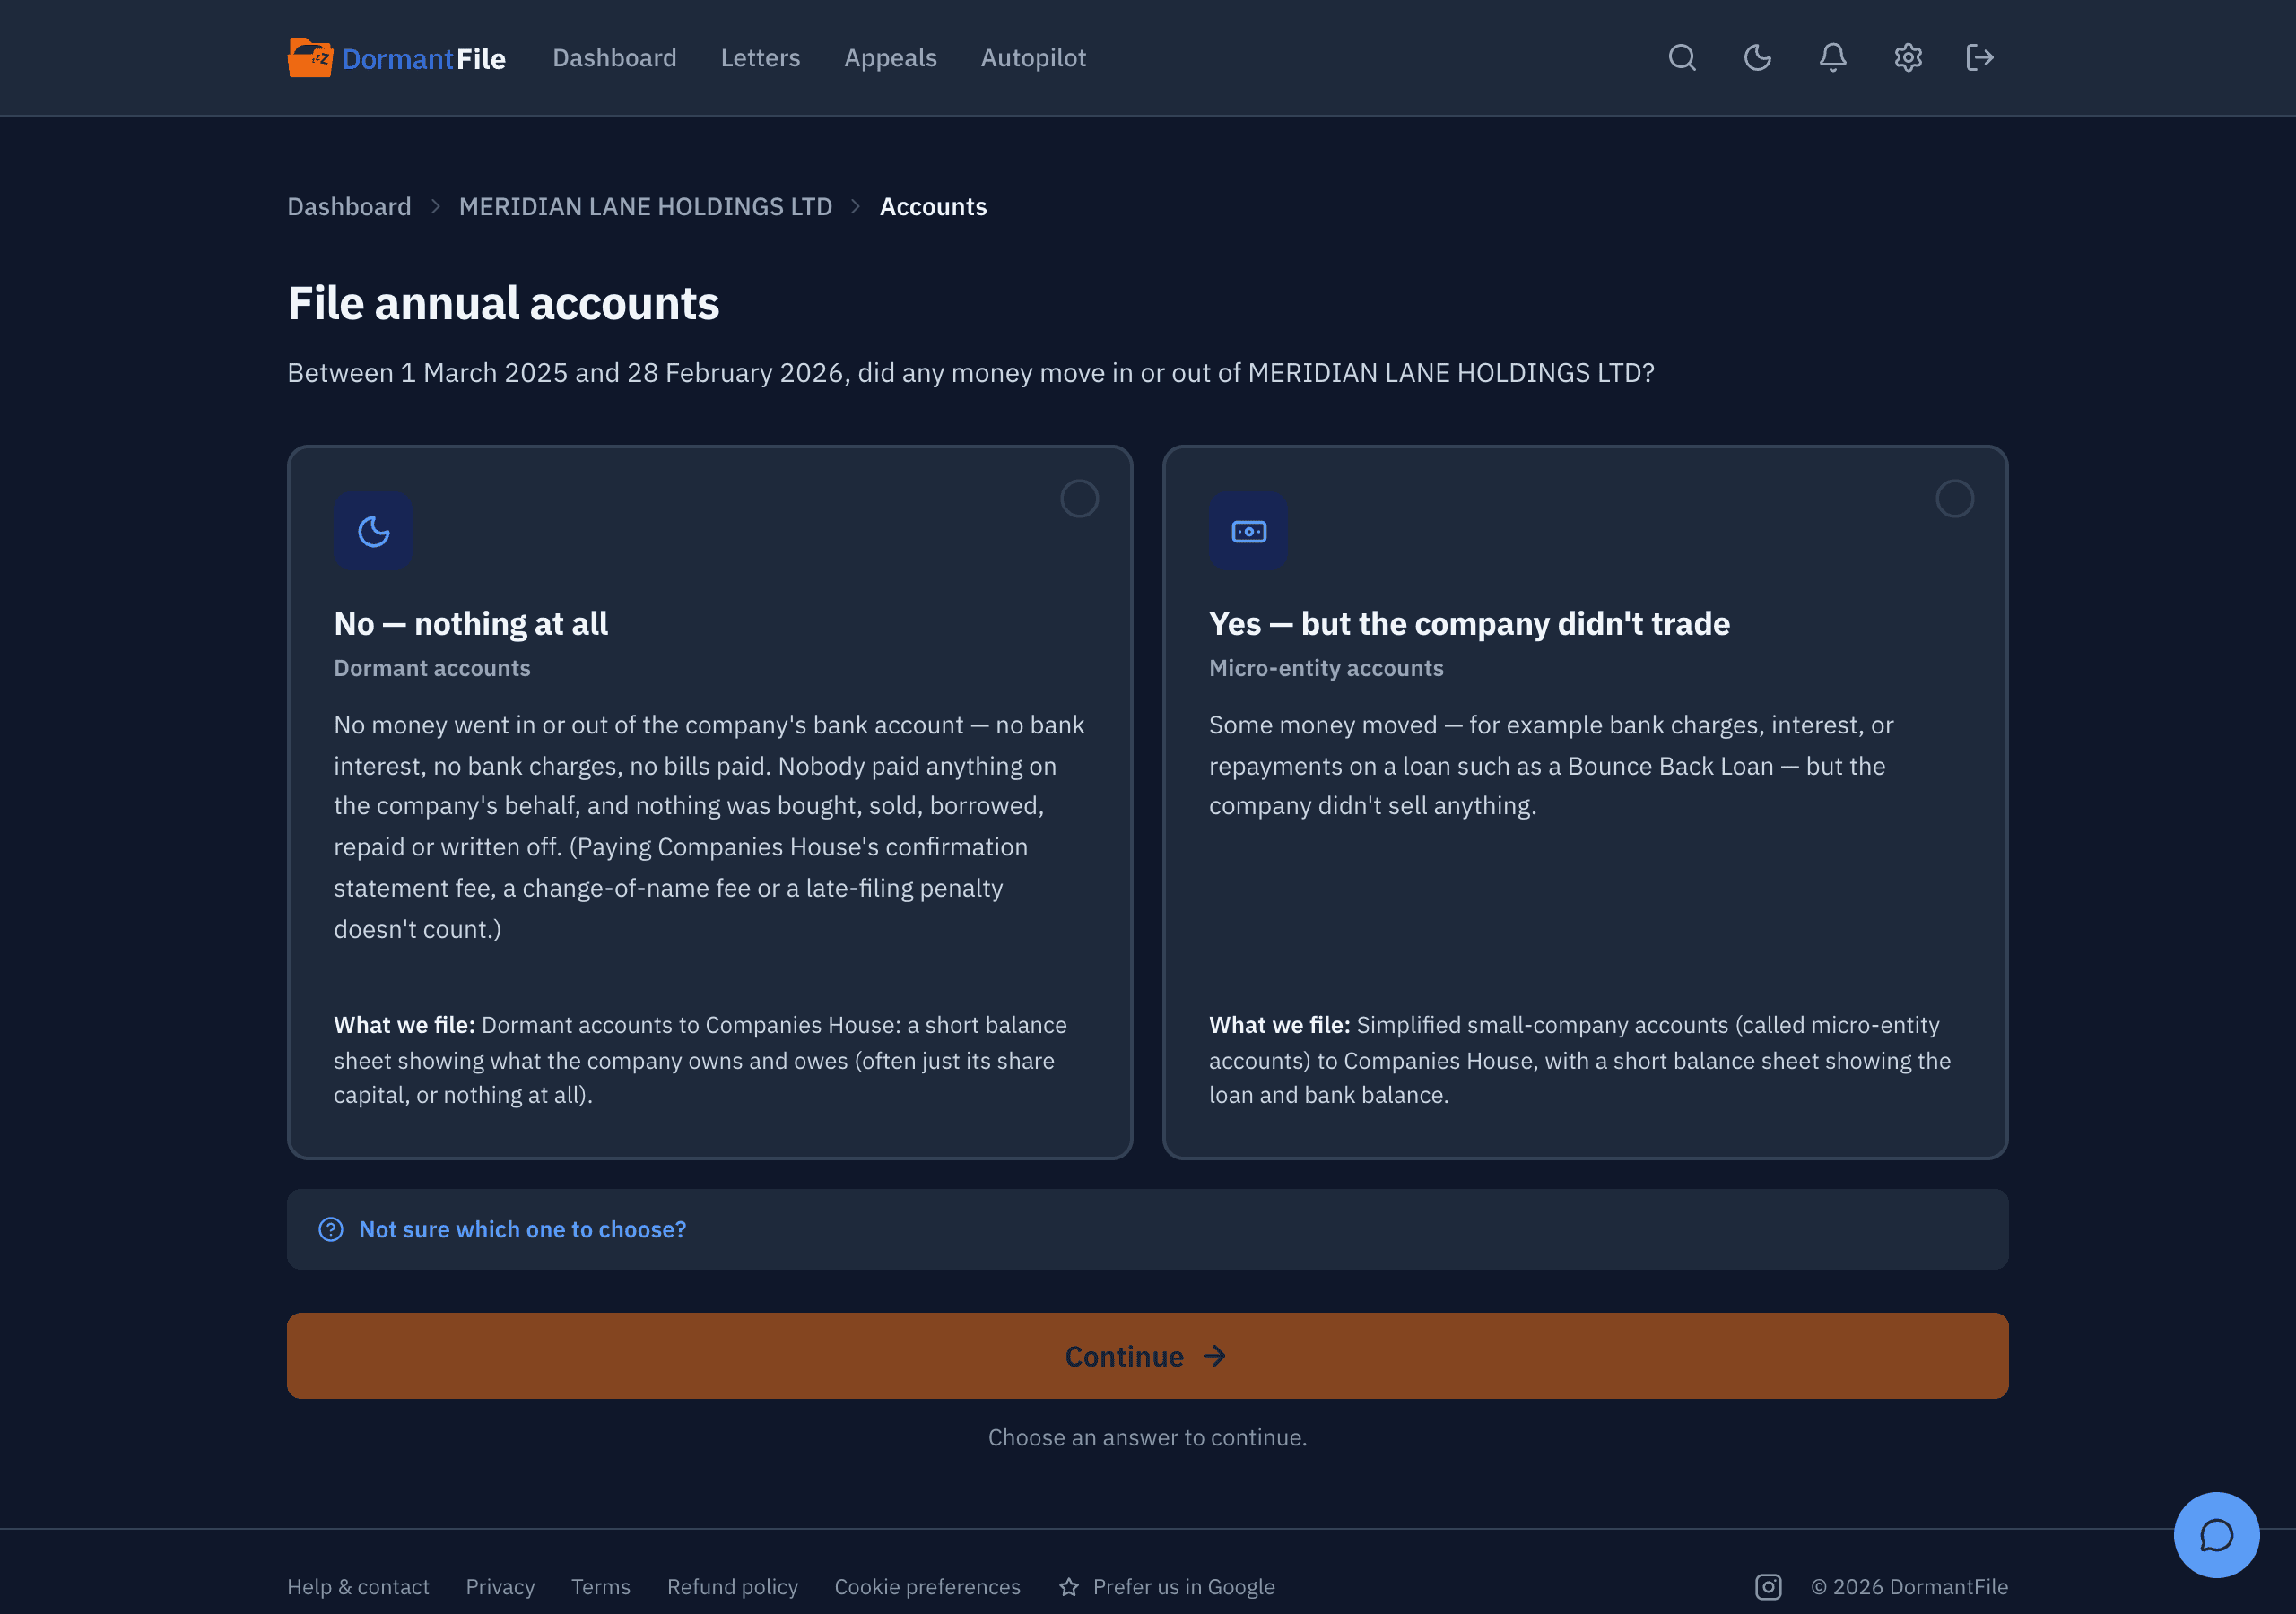Click the star icon beside Prefer us in Google

pos(1069,1587)
